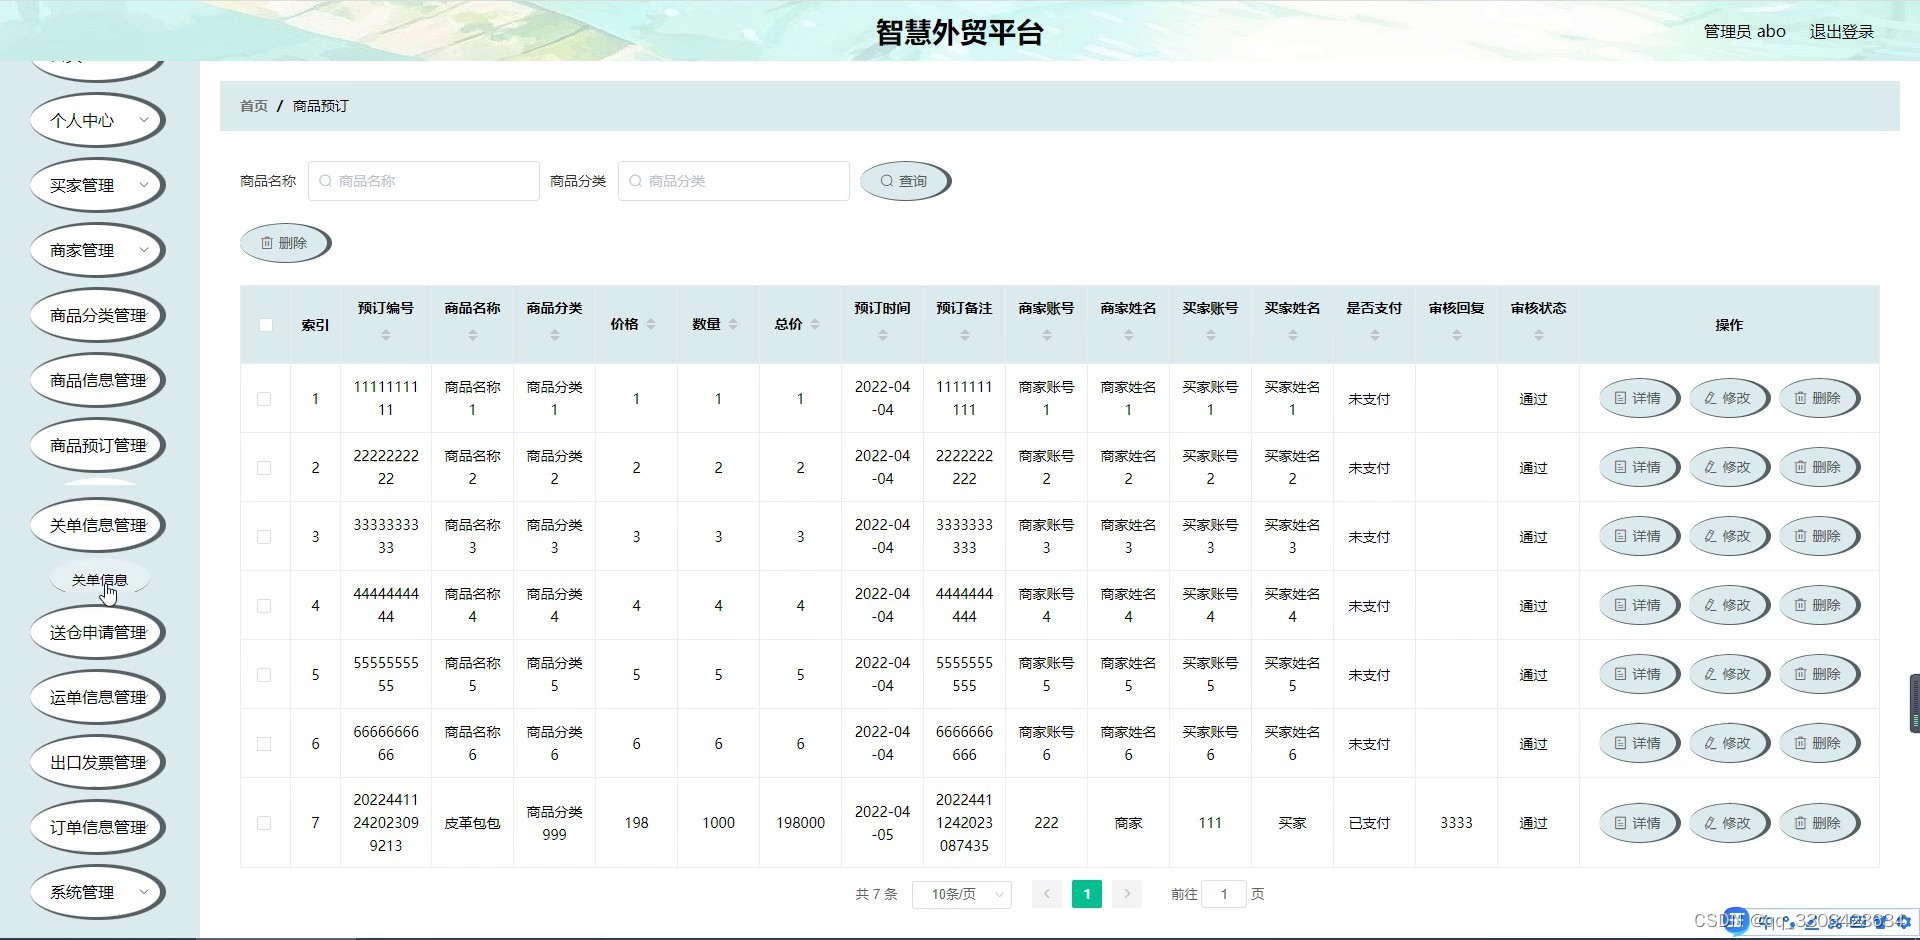1920x940 pixels.
Task: Open 详情 for order row 5
Action: (1637, 674)
